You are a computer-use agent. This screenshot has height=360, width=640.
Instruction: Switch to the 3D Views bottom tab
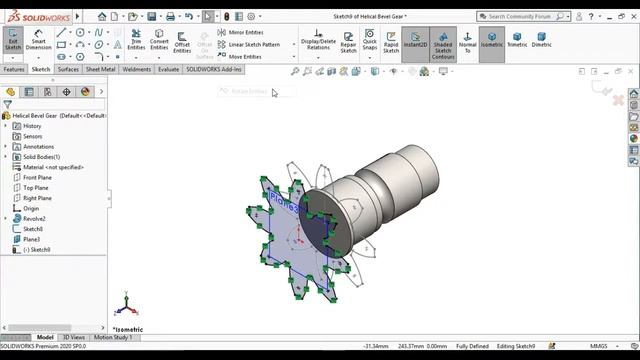point(73,337)
